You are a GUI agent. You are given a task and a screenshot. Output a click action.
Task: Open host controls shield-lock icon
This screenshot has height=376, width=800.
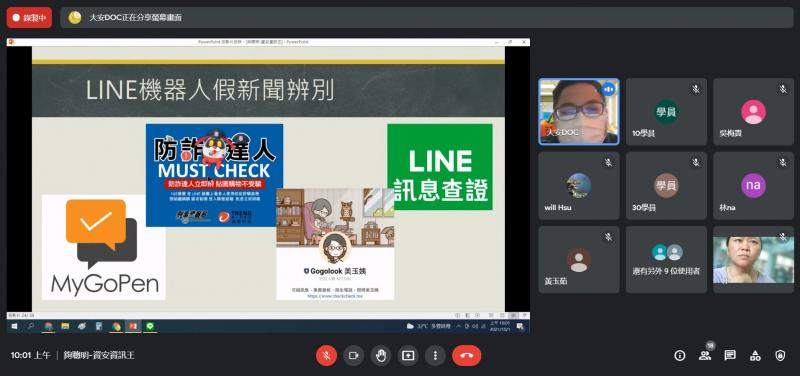[780, 356]
